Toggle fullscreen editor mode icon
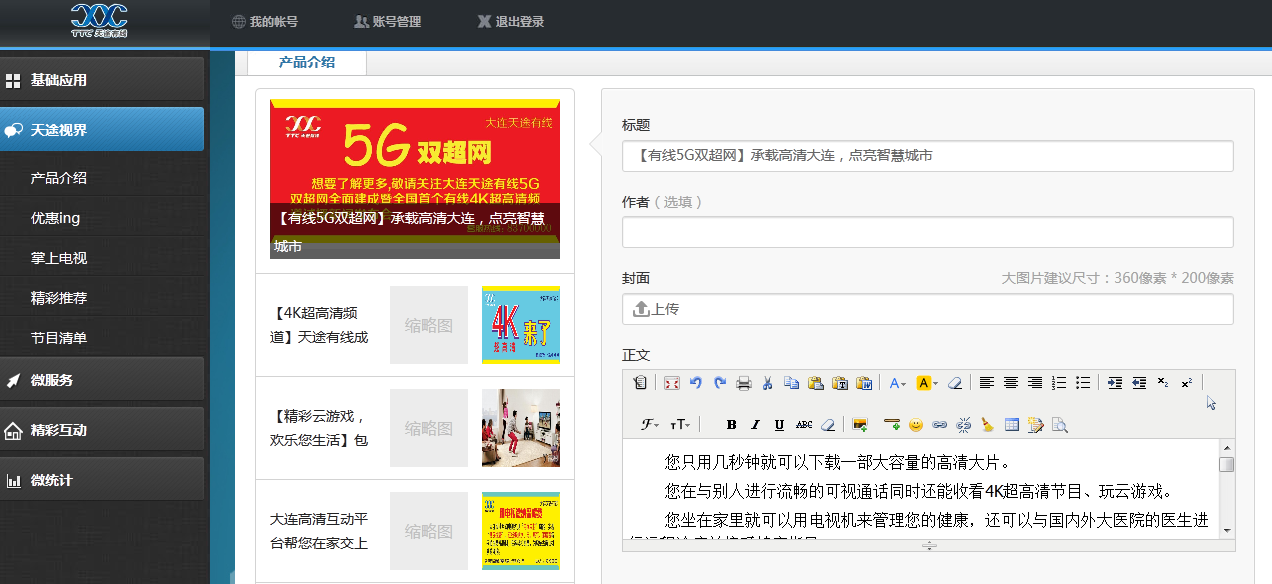Screen dimensions: 1272x584 pos(671,383)
